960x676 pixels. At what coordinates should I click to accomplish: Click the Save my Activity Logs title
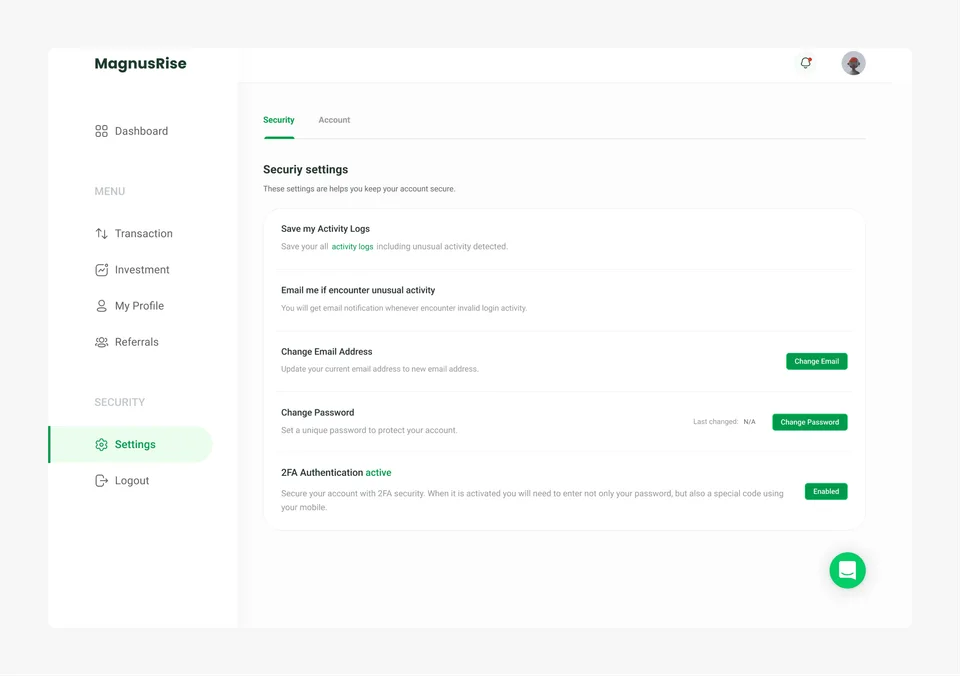[325, 228]
